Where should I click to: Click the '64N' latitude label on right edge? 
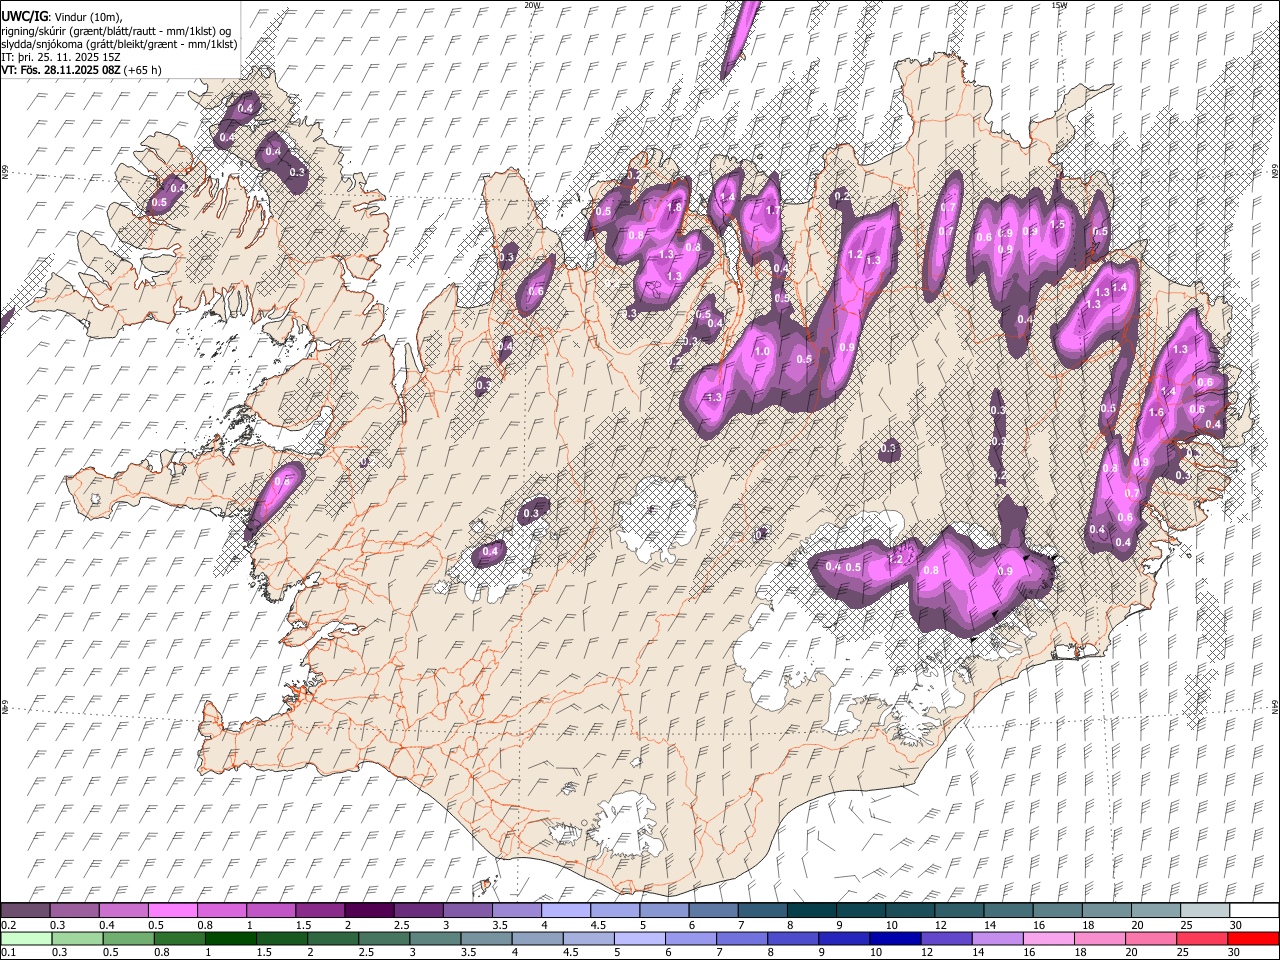click(x=1275, y=706)
